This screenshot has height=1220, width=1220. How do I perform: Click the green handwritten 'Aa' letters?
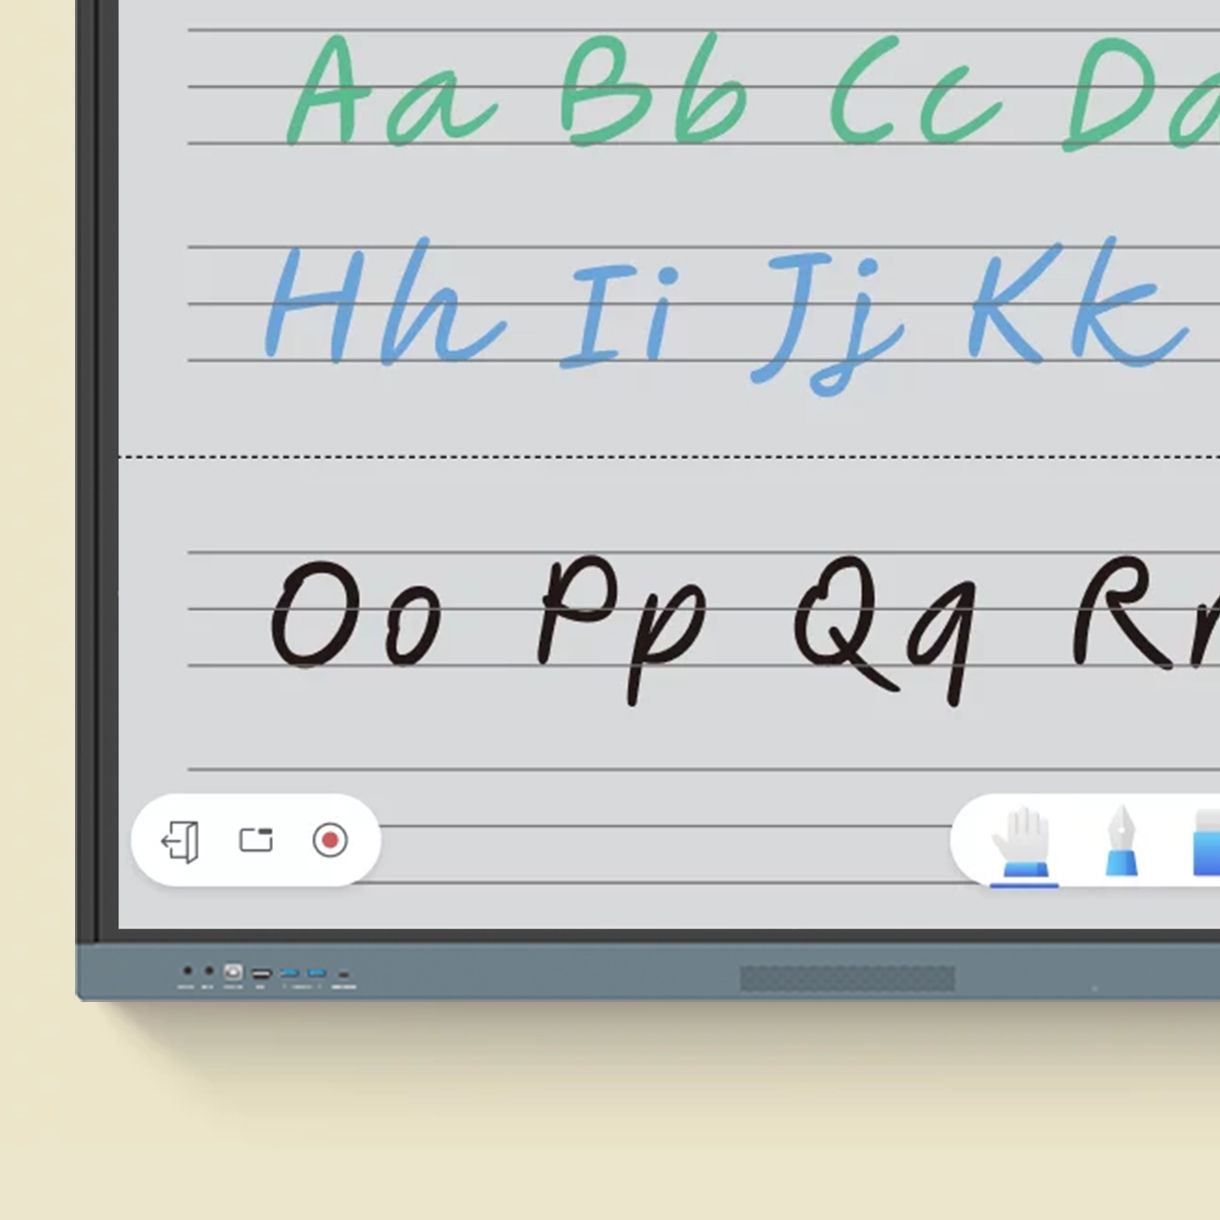tap(388, 95)
